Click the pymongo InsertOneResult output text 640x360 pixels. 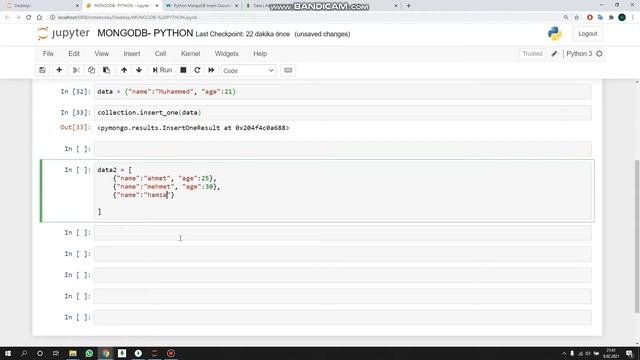[x=193, y=128]
